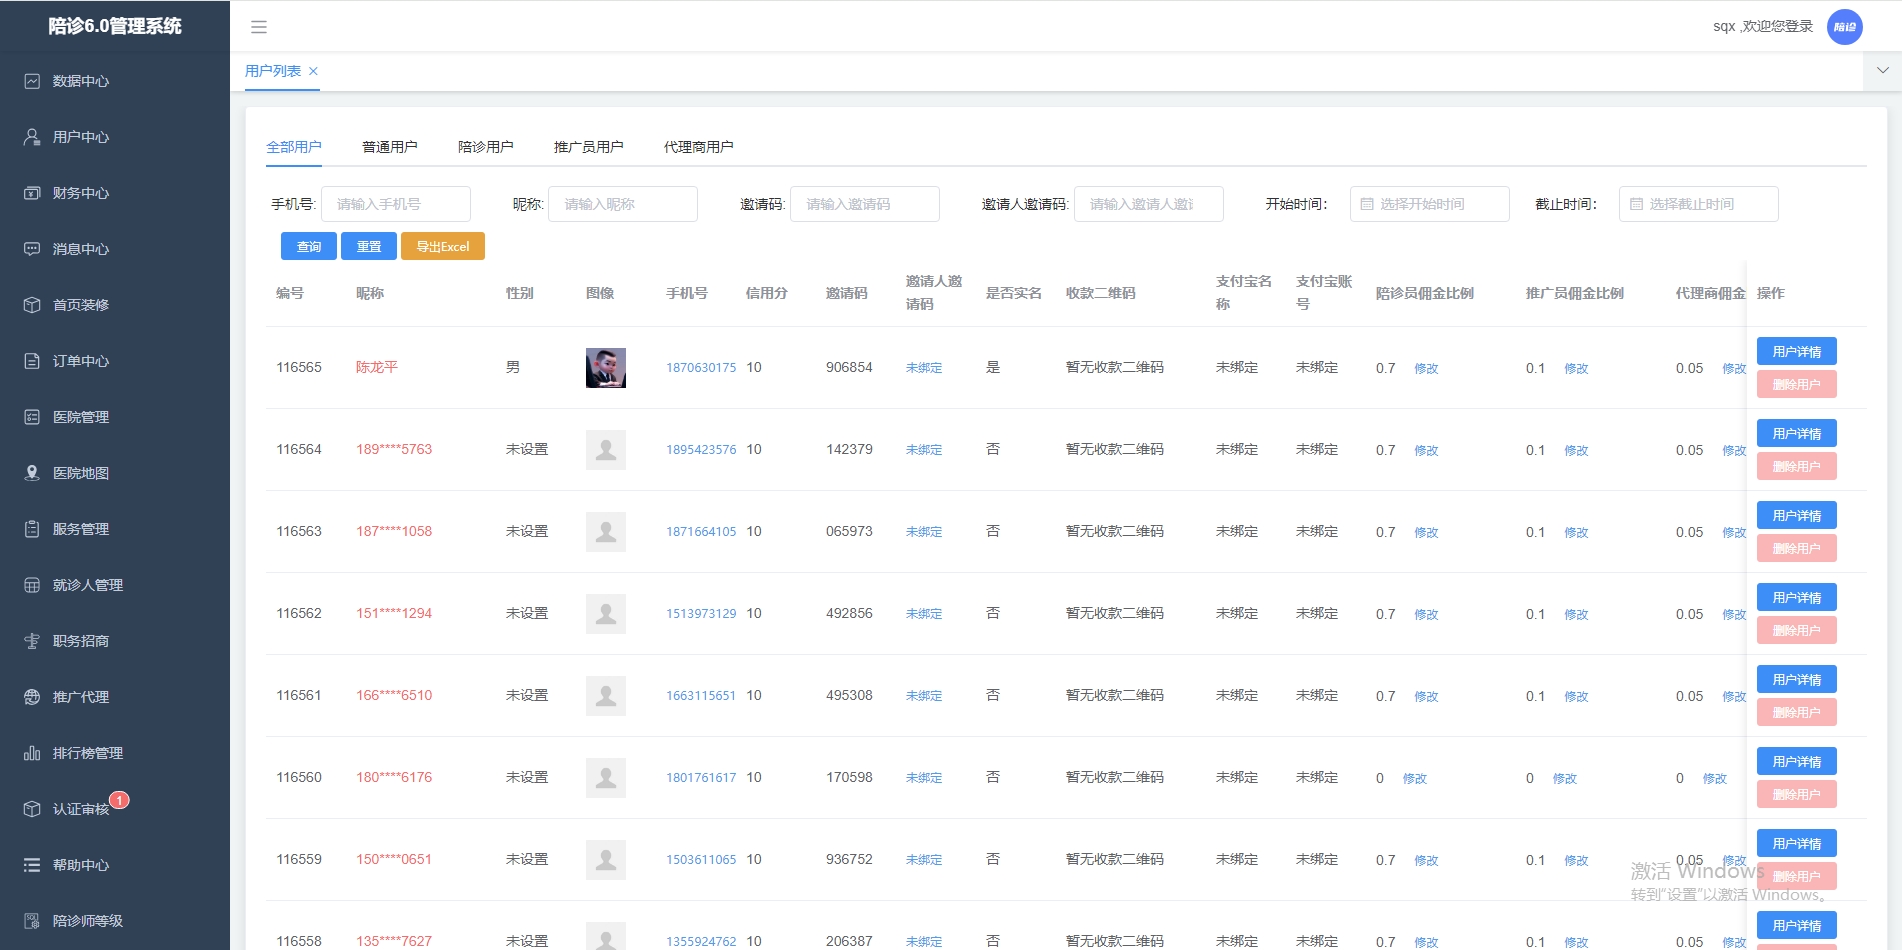Close the 用户列表 tab

click(313, 71)
